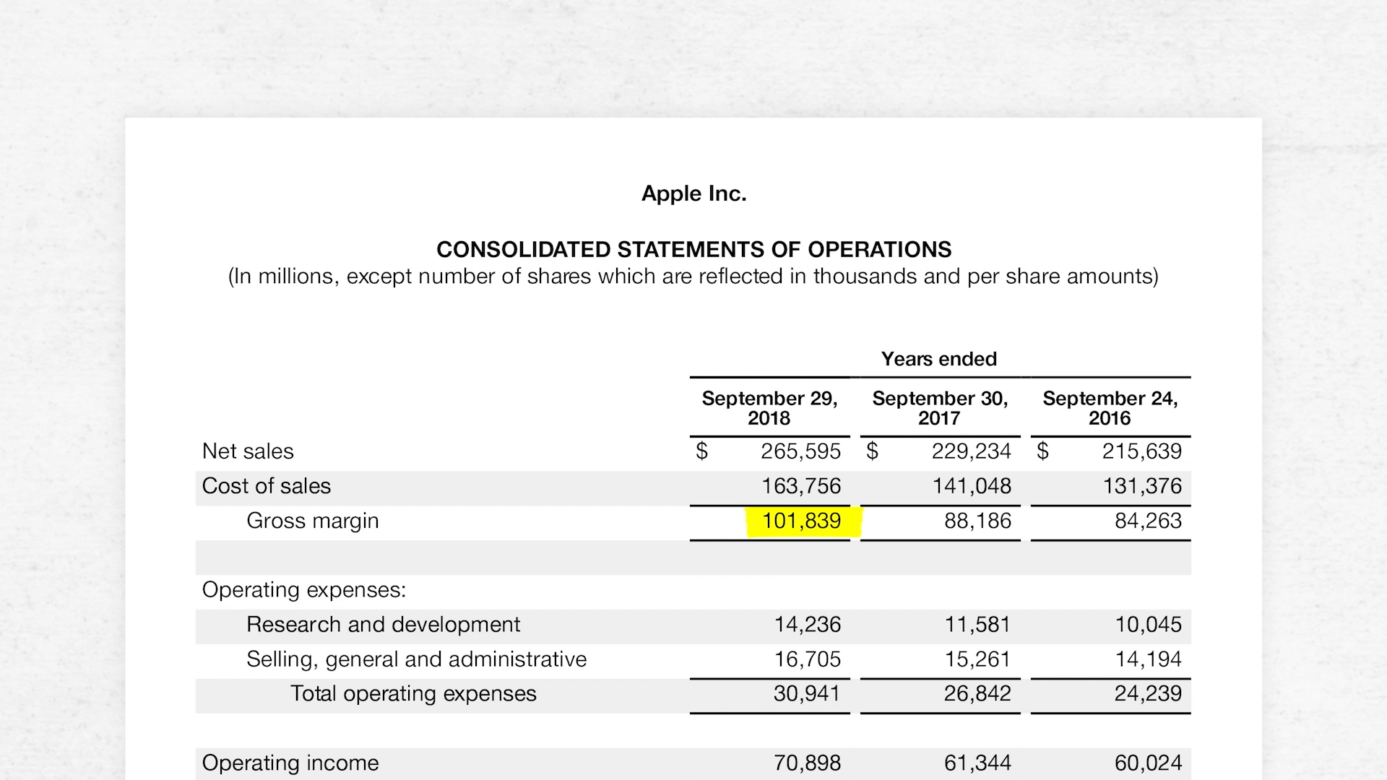Click the cost of sales value 141,048
This screenshot has width=1387, height=780.
point(971,486)
